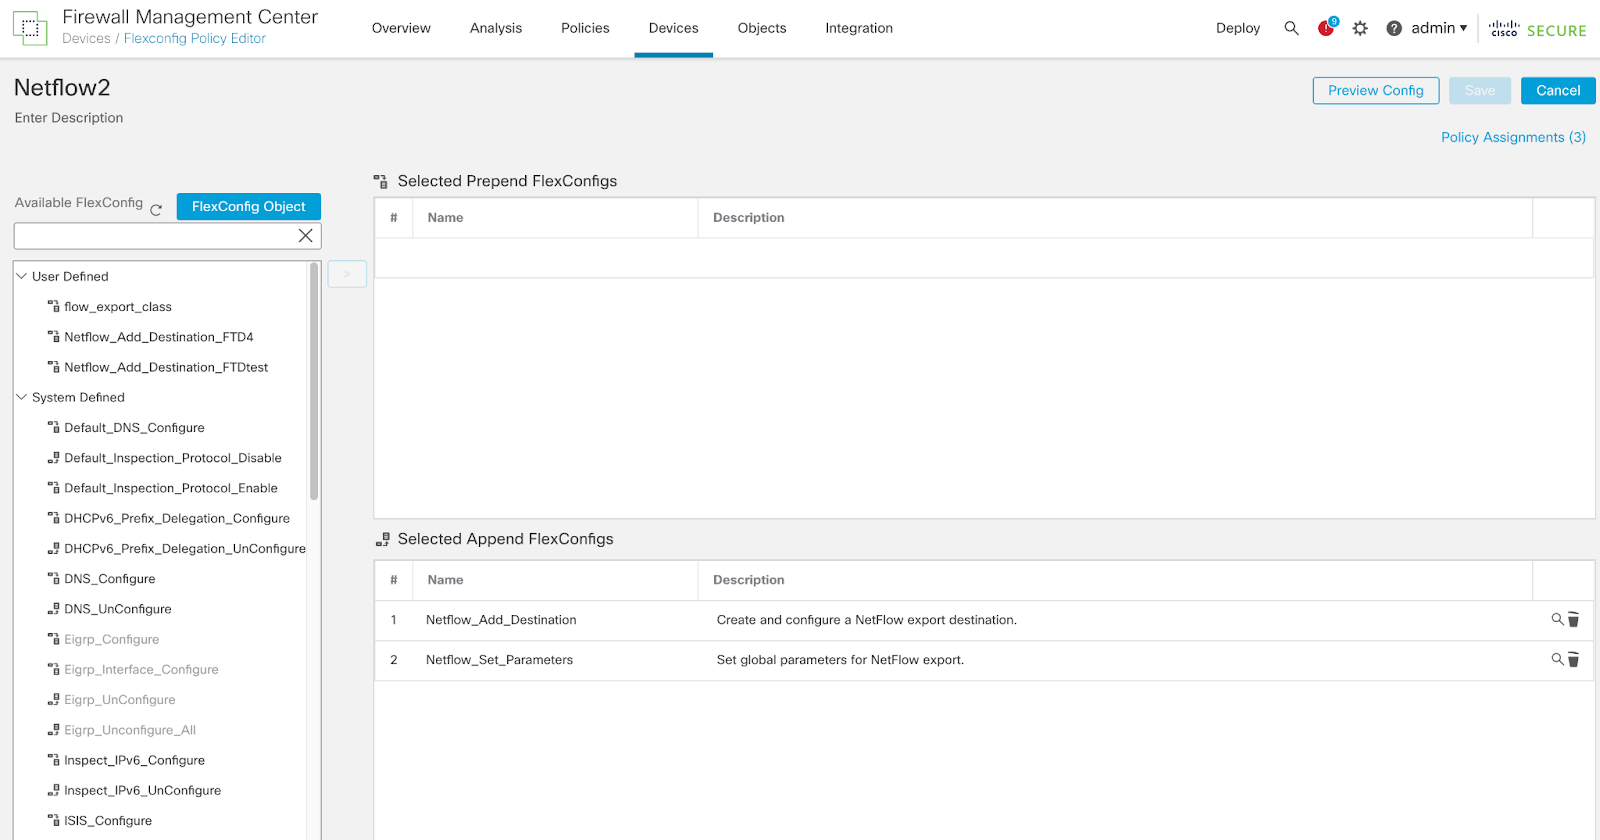Open the Overview menu
This screenshot has height=840, width=1600.
(401, 28)
